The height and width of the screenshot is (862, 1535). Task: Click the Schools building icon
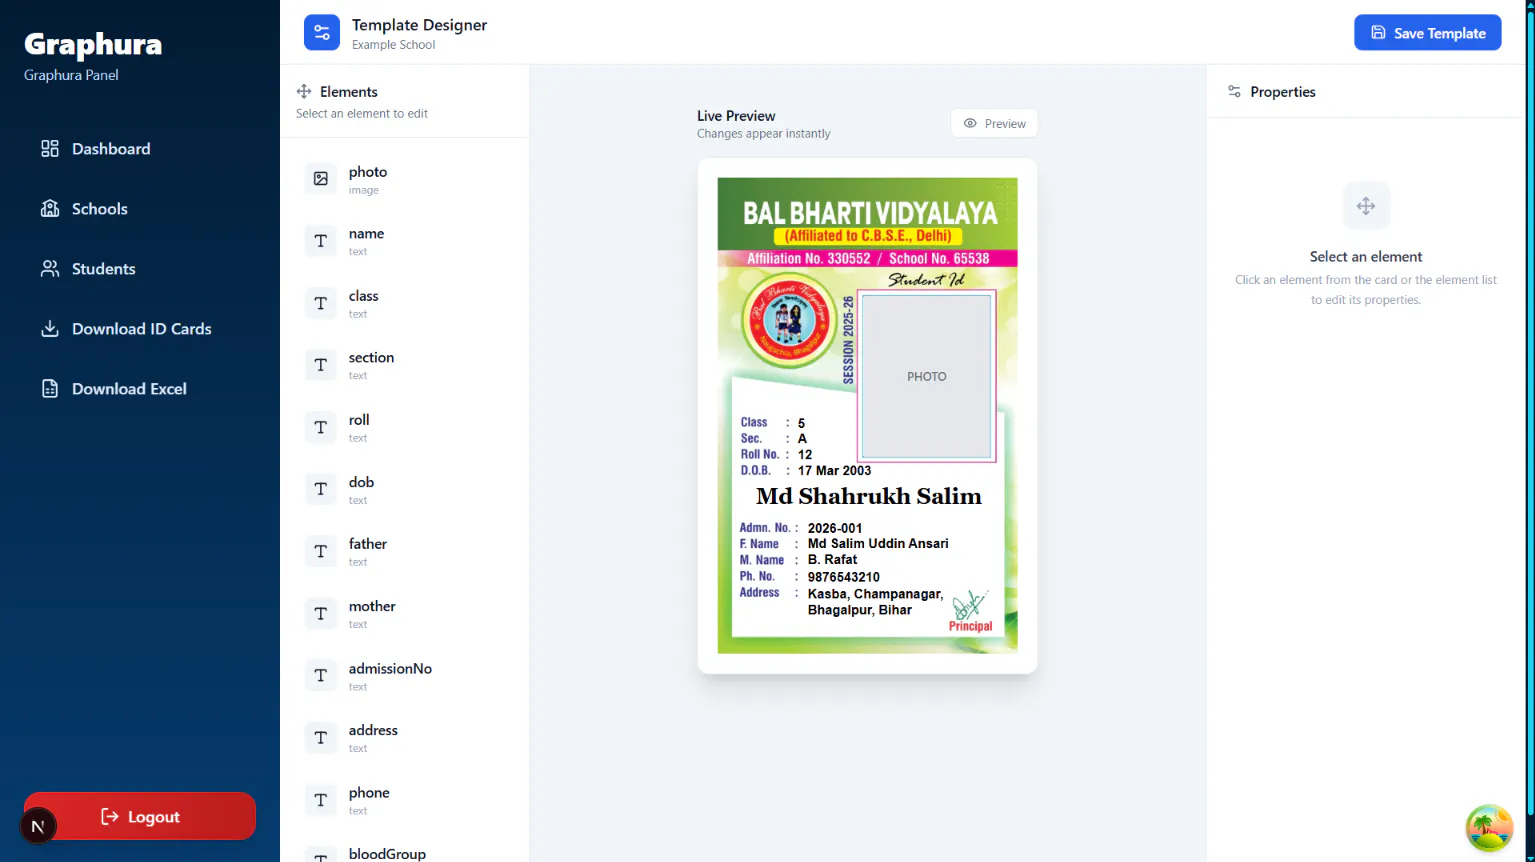coord(50,209)
